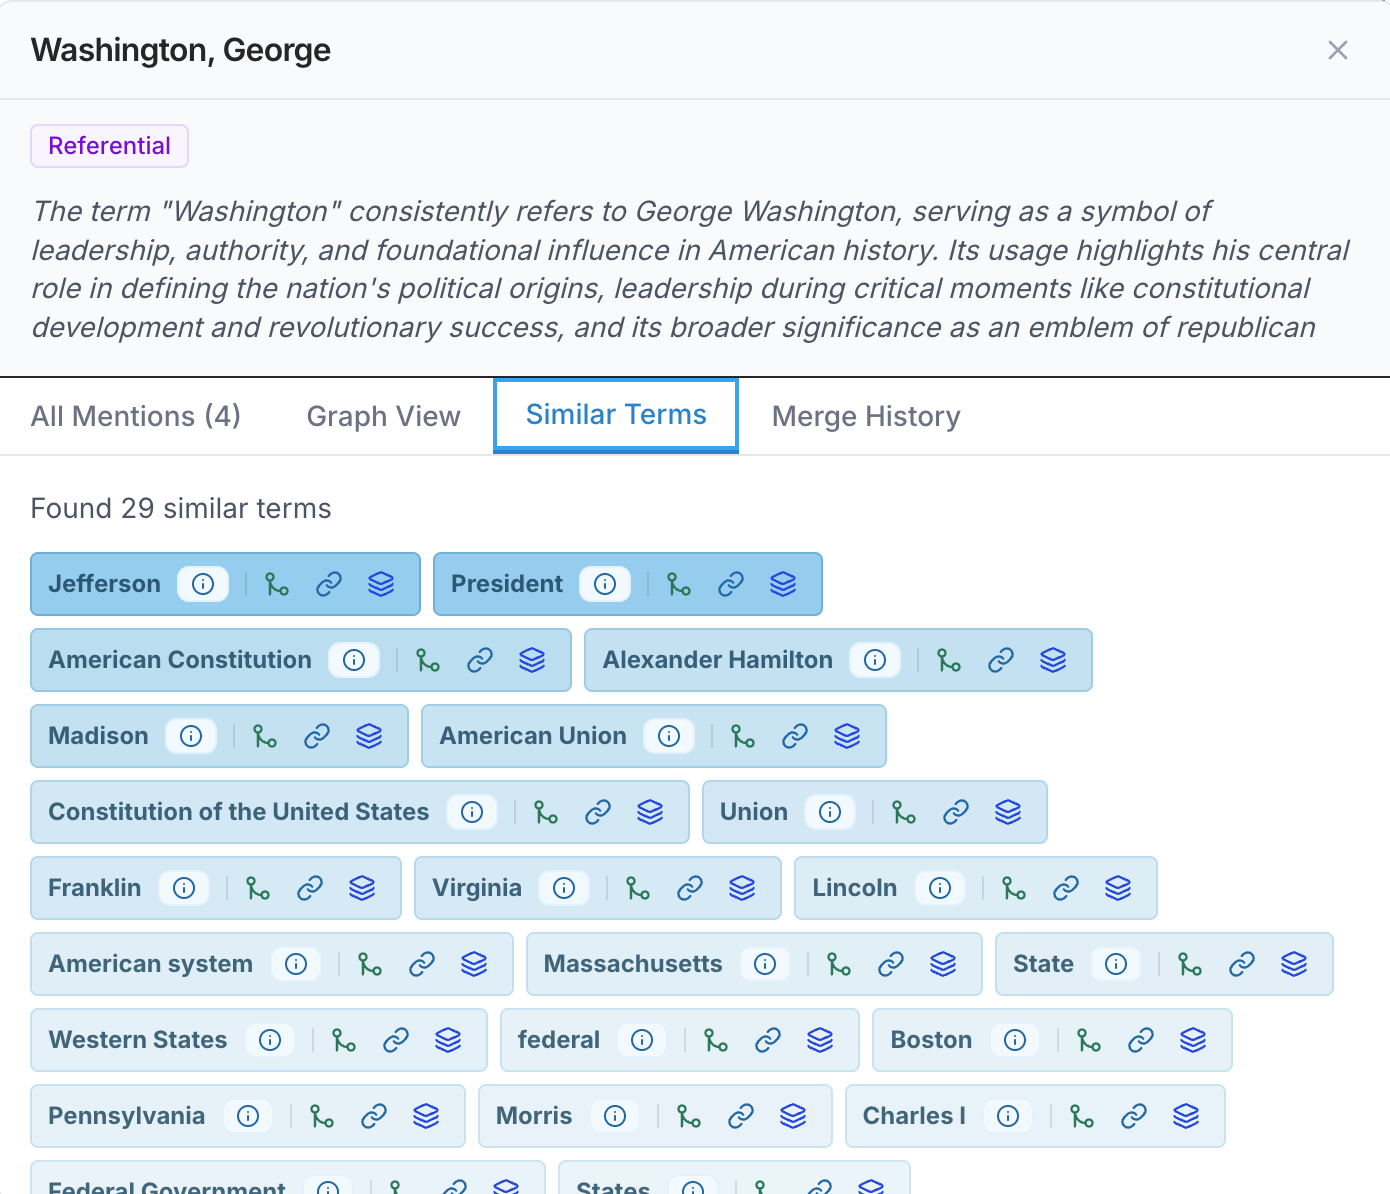Click the graph node icon beside Pennsylvania
The height and width of the screenshot is (1194, 1390).
(322, 1116)
